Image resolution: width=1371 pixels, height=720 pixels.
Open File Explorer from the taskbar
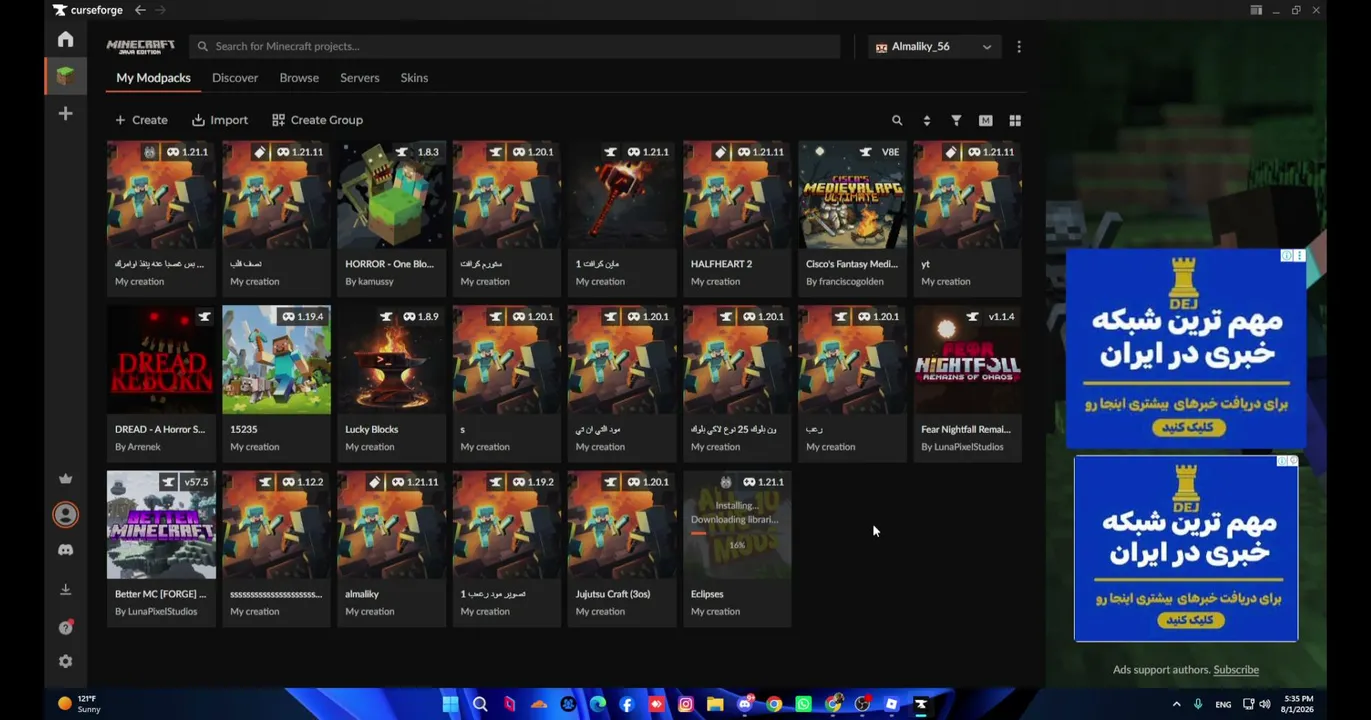[x=715, y=704]
